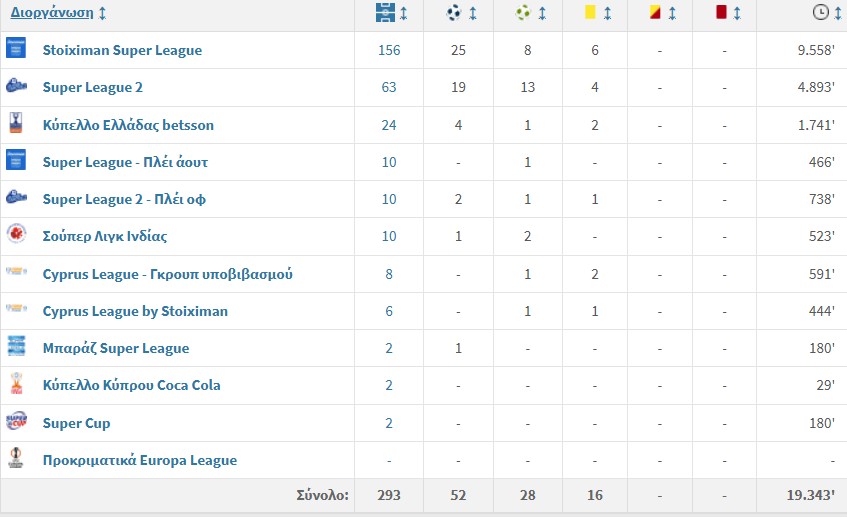Sort by matches played pitch icon
The height and width of the screenshot is (517, 847).
pyautogui.click(x=385, y=12)
